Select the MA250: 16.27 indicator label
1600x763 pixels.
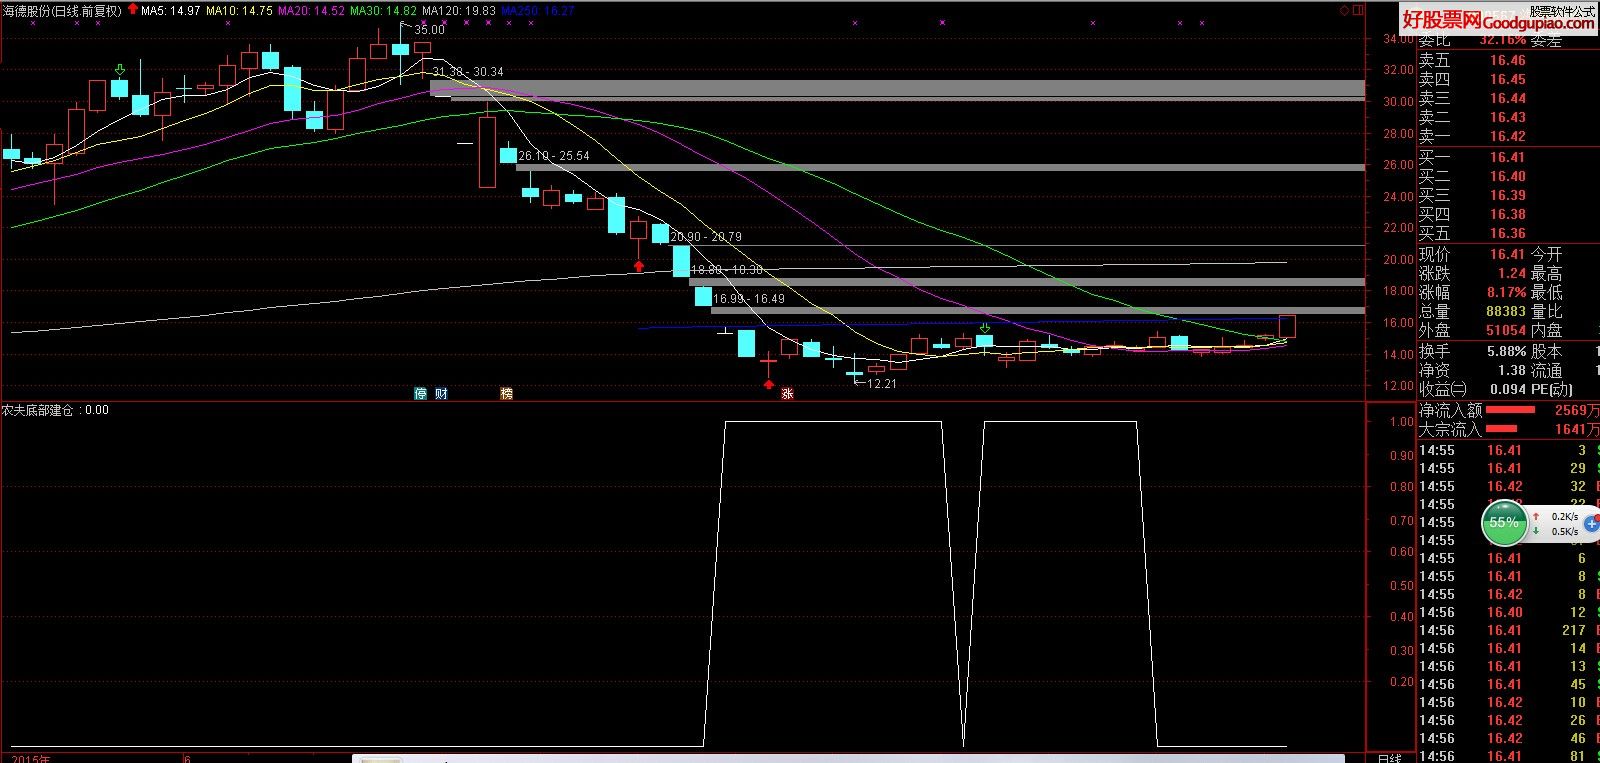coord(538,11)
